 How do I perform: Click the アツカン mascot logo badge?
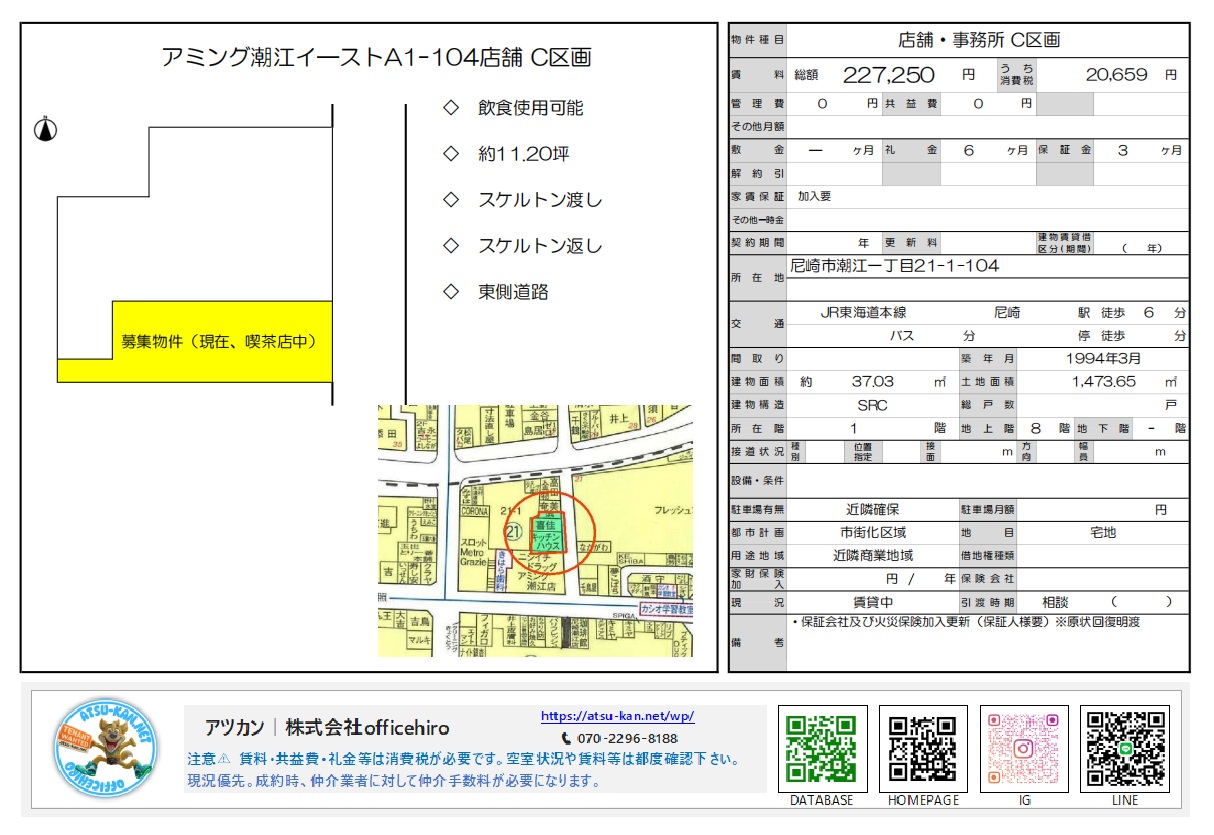105,747
